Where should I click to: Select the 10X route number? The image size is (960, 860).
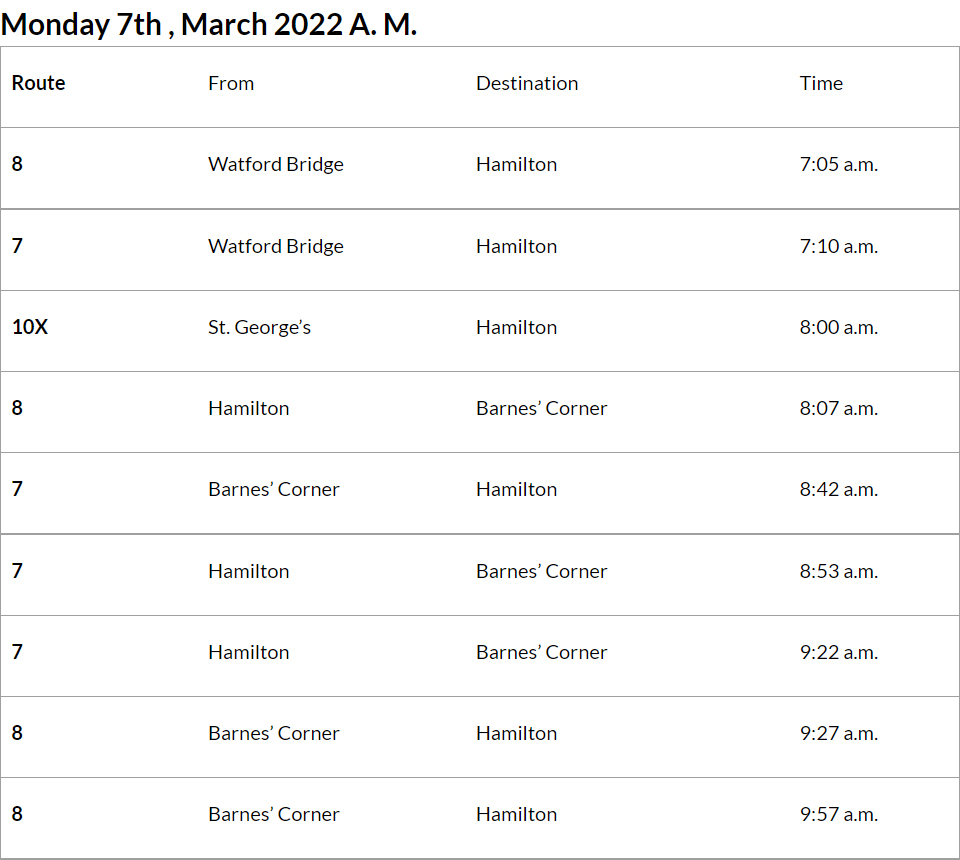click(30, 327)
